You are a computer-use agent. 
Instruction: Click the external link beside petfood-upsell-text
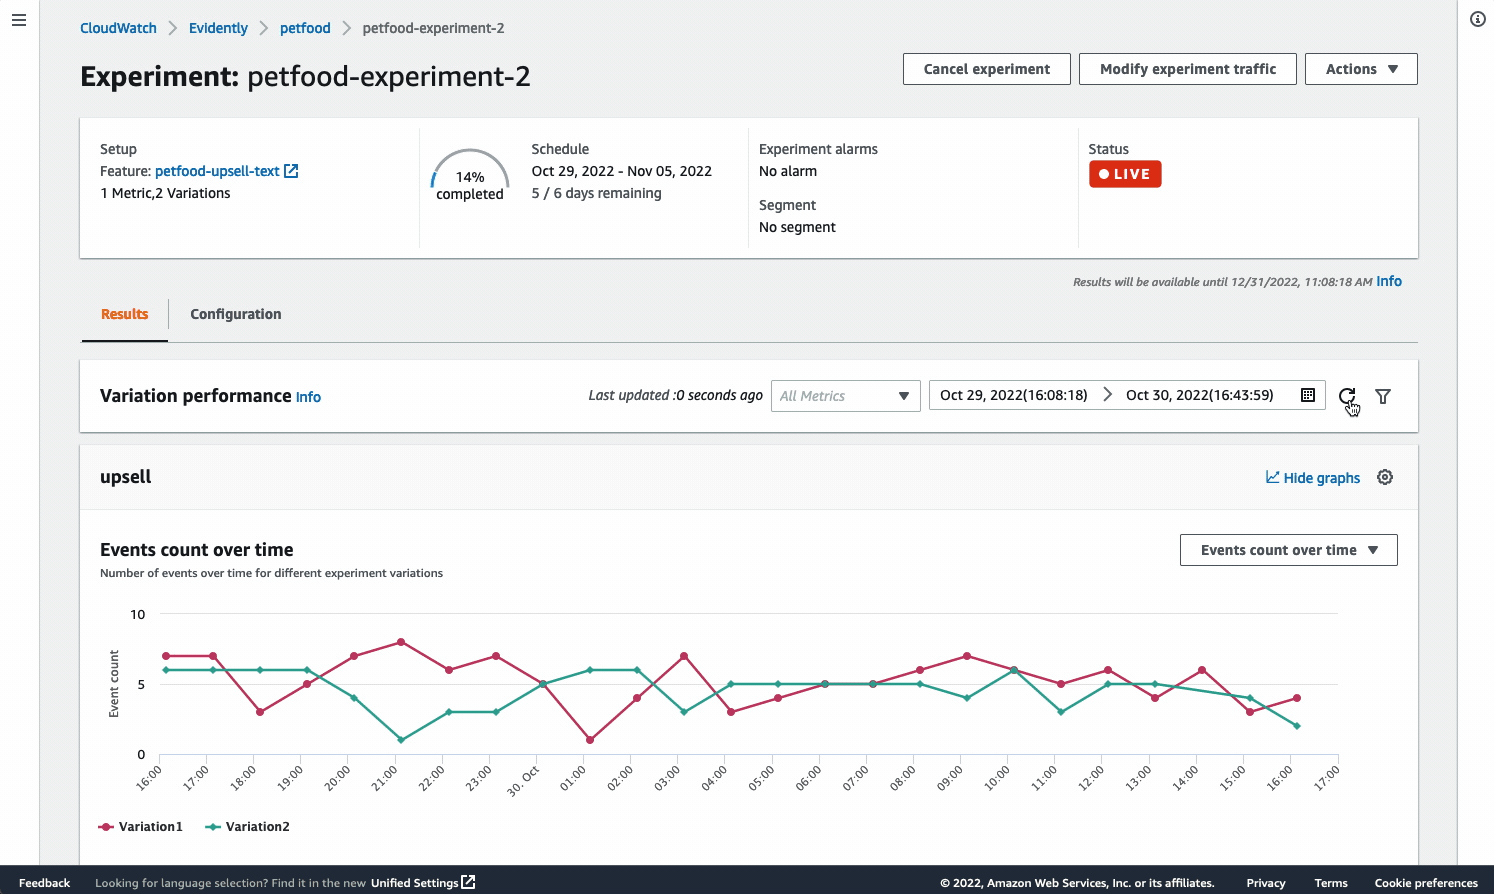[x=291, y=170]
